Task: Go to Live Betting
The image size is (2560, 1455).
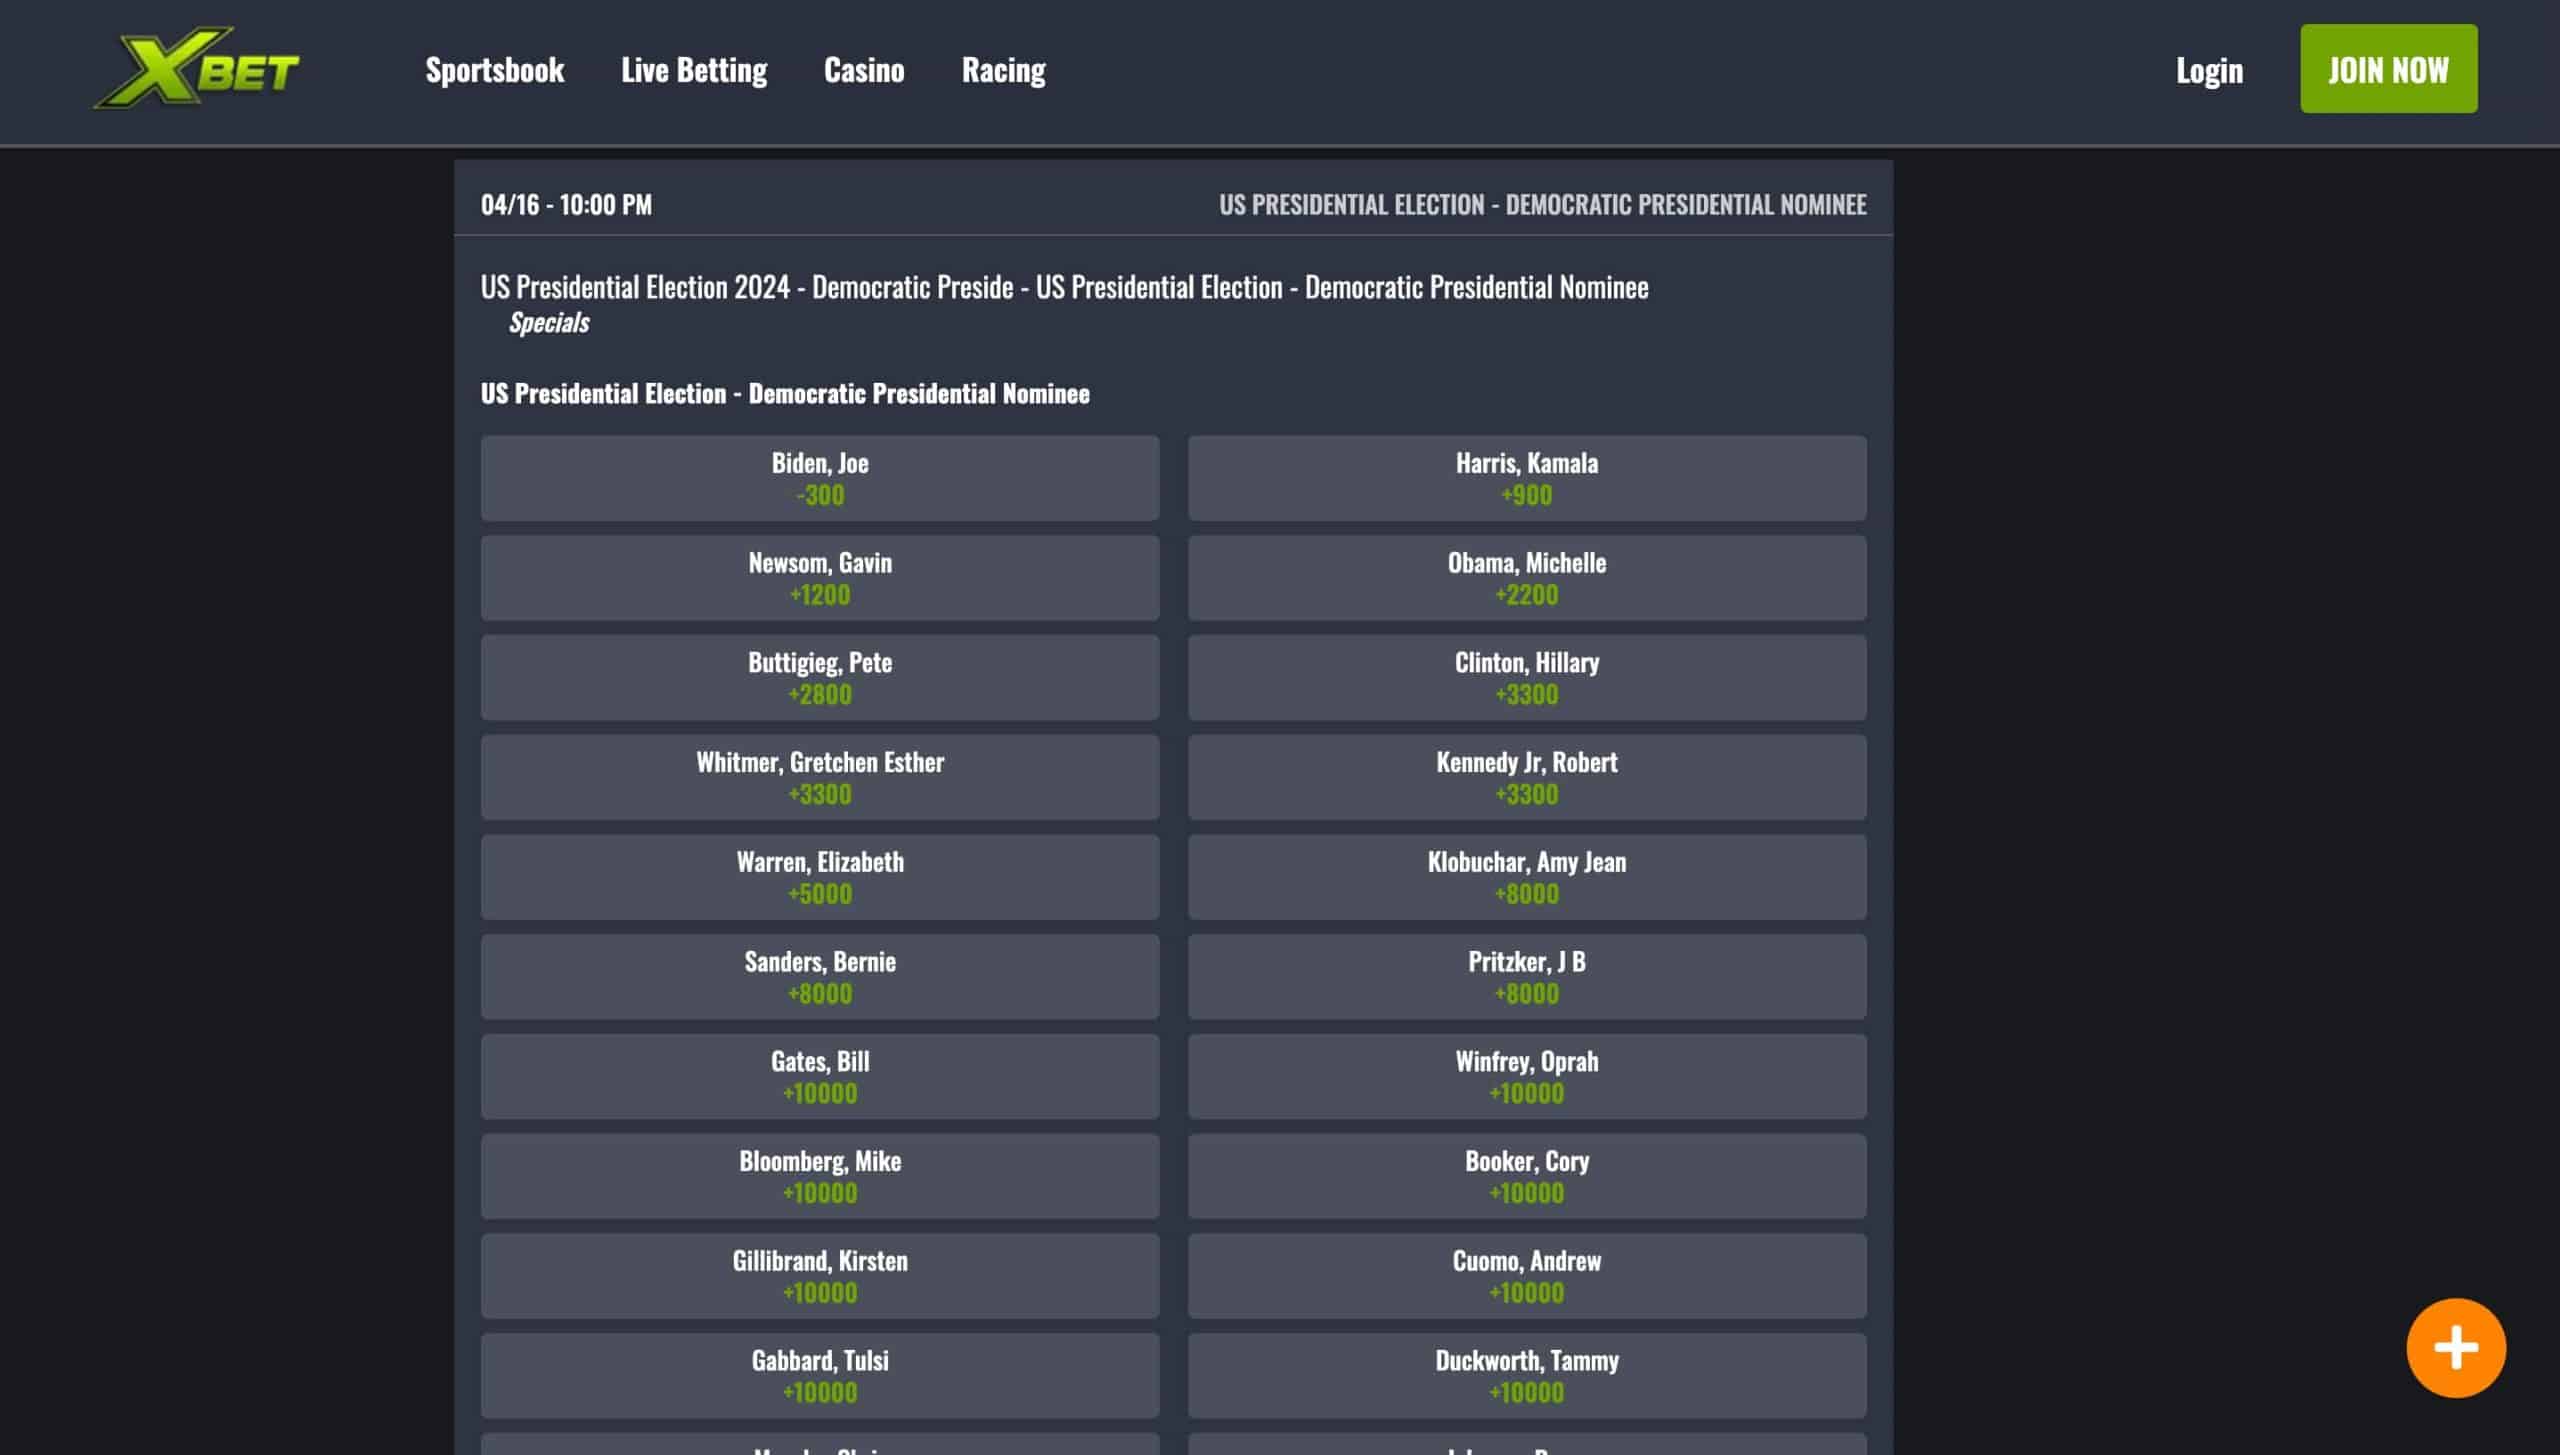Action: [694, 70]
